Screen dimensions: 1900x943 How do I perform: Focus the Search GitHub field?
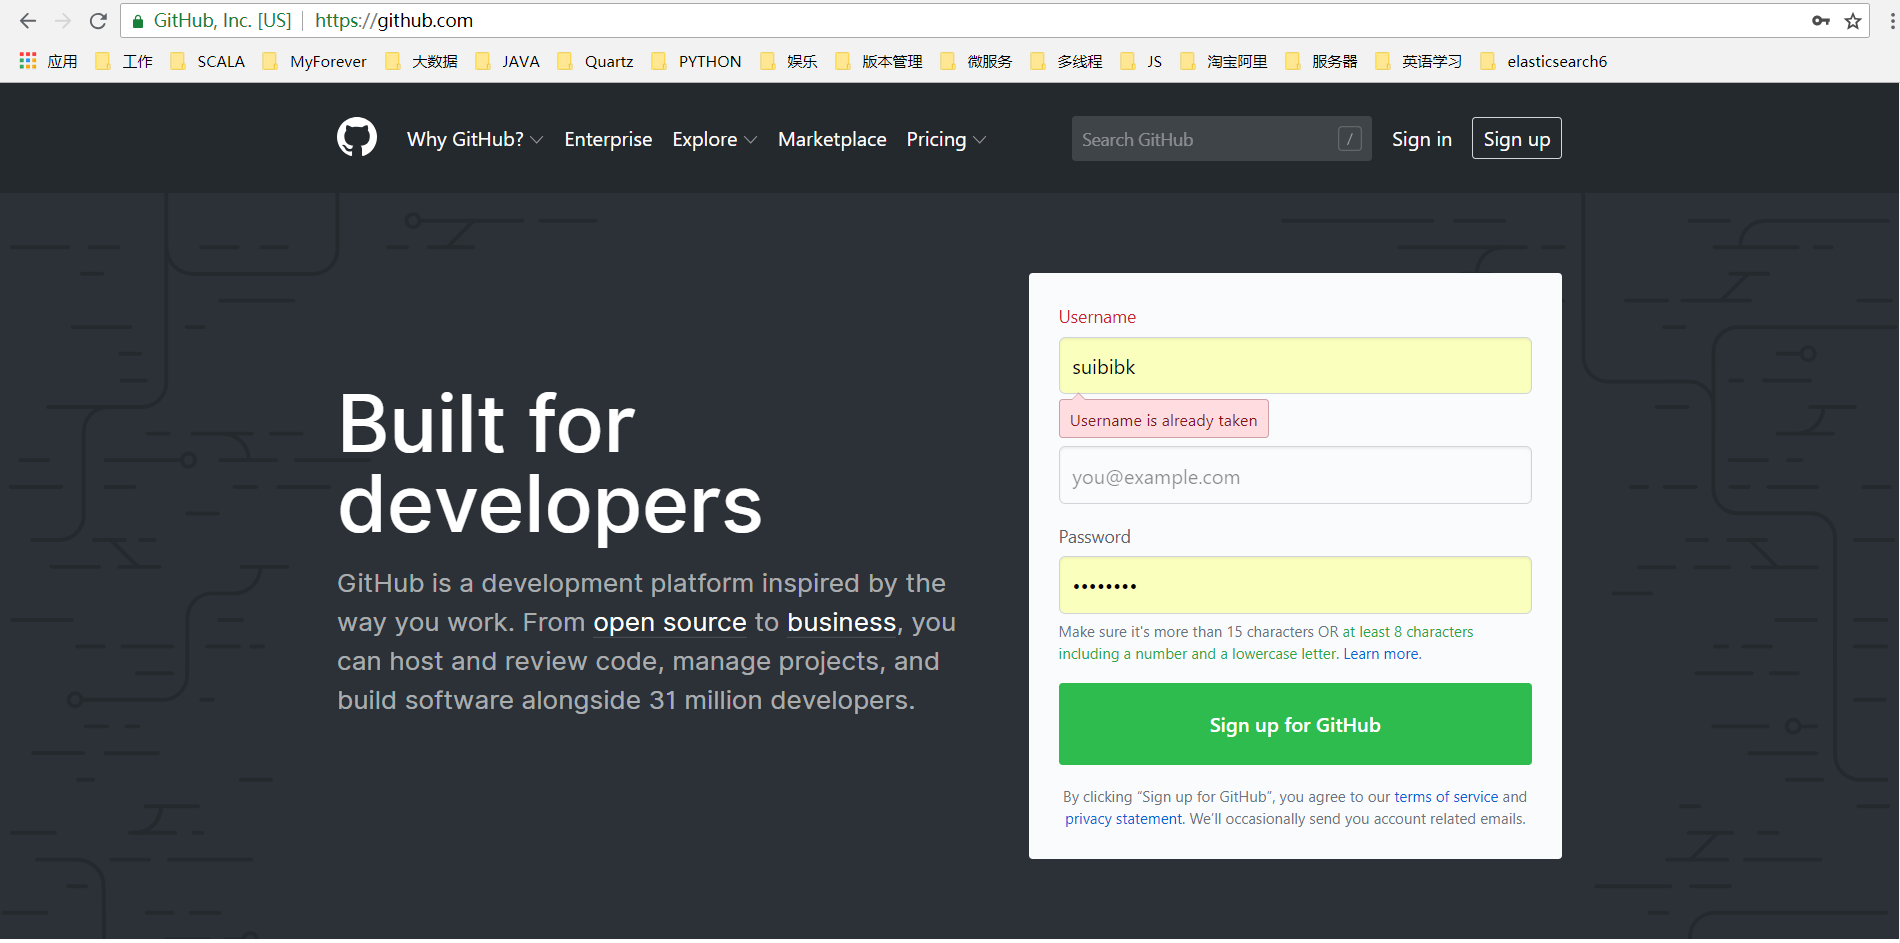(x=1221, y=139)
